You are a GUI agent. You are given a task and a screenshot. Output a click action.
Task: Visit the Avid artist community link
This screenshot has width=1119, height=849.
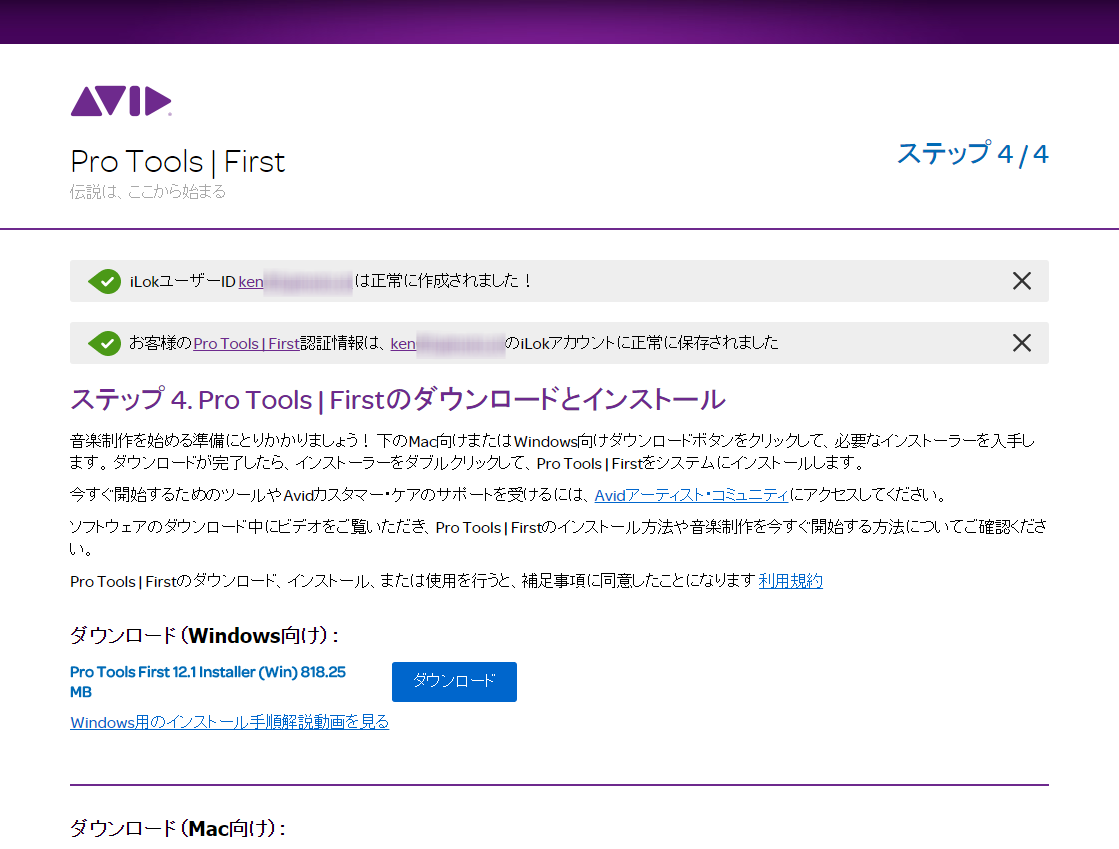point(691,495)
